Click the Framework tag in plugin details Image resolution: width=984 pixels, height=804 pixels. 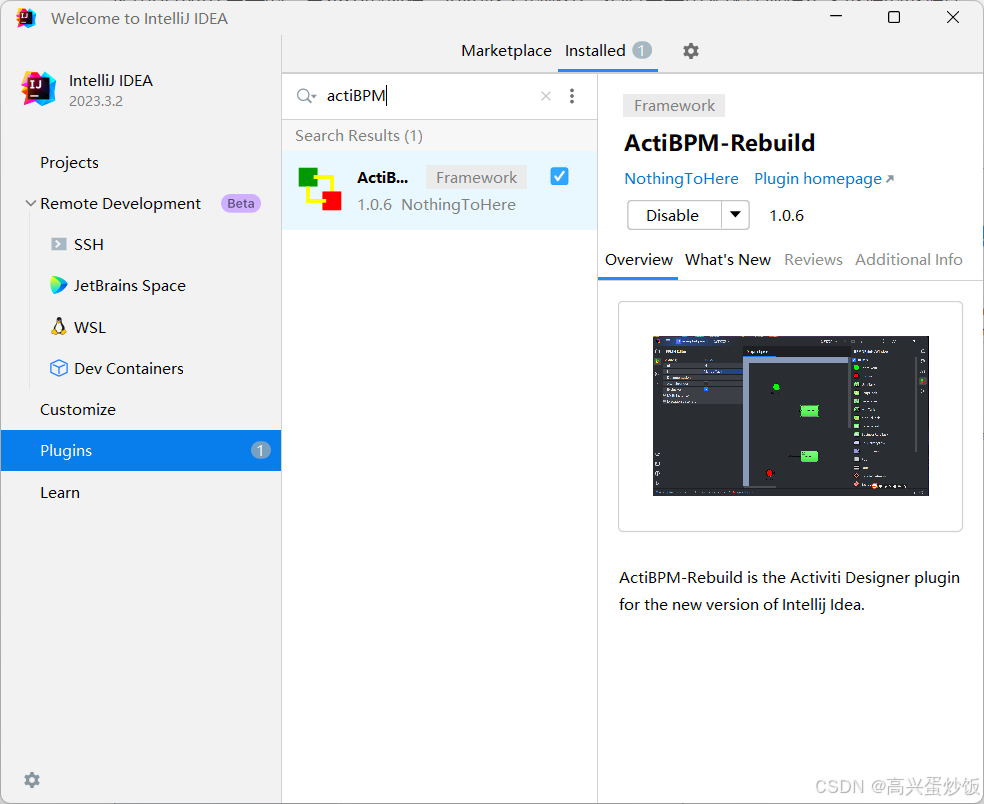click(x=673, y=105)
